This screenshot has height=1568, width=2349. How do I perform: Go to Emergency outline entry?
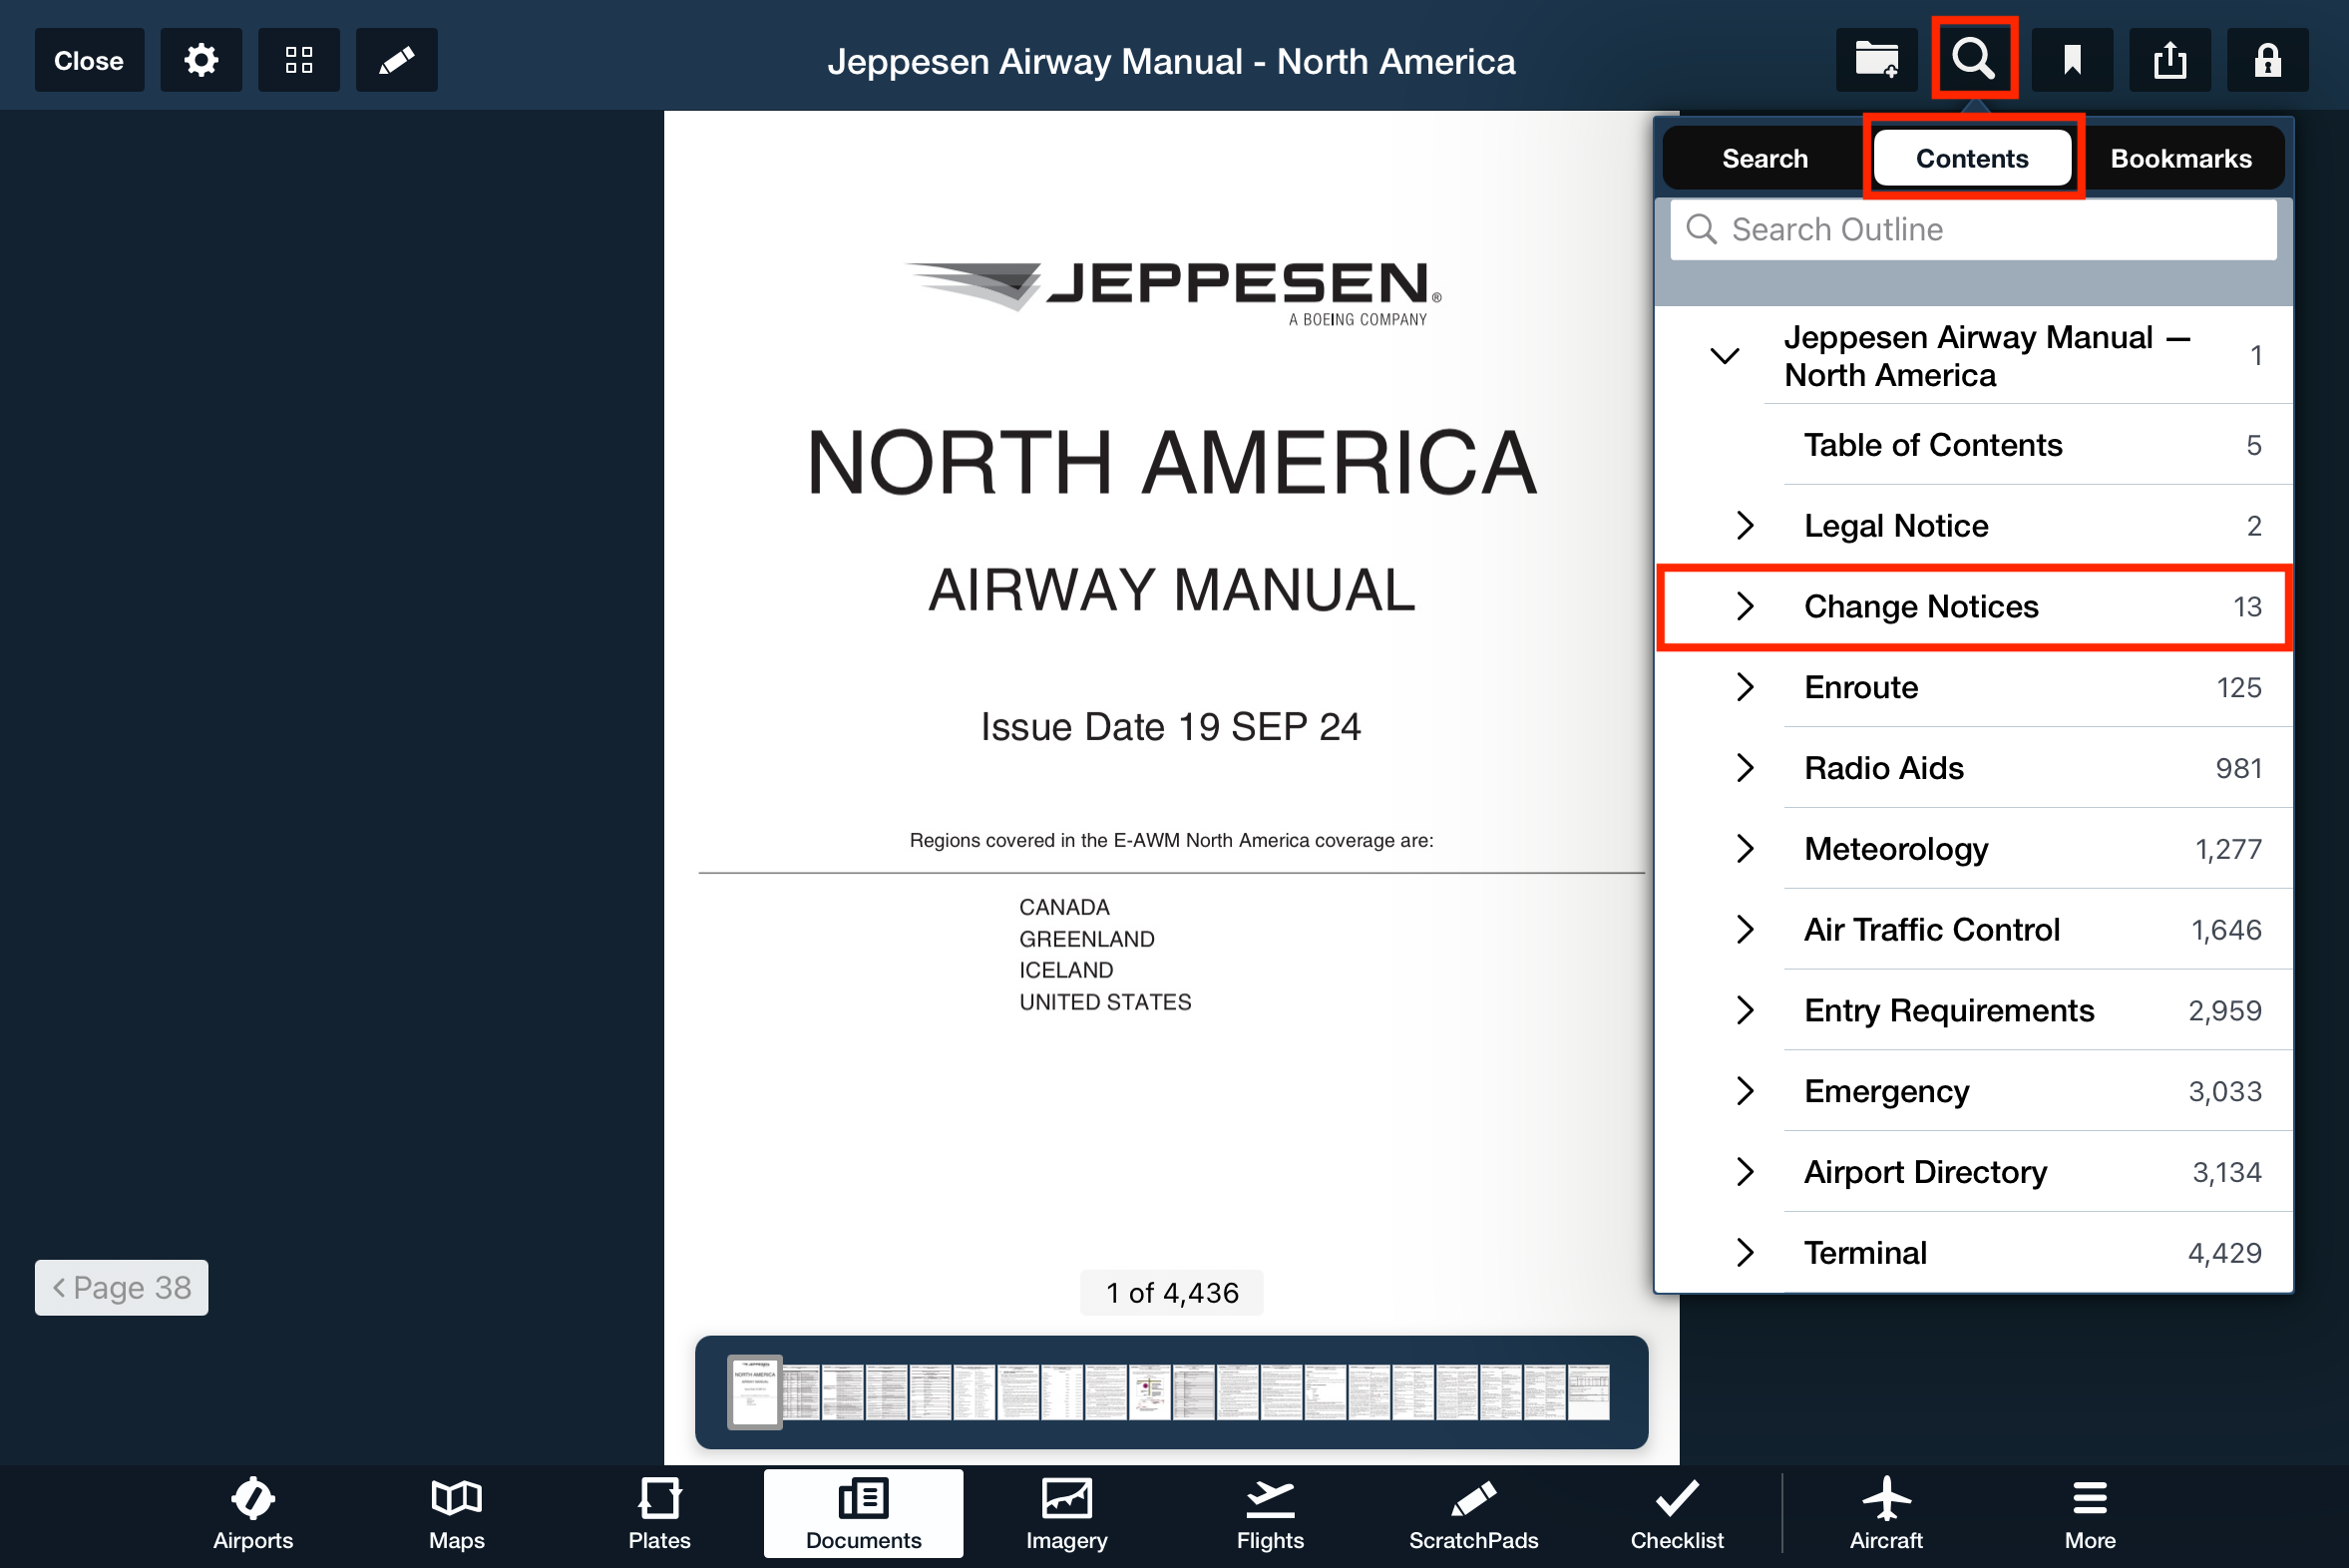click(x=1973, y=1092)
